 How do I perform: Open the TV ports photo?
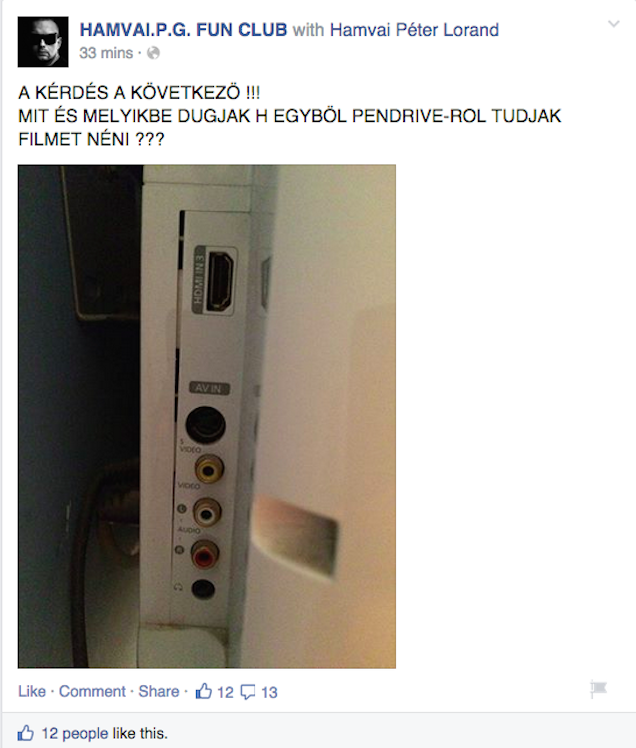(x=207, y=416)
